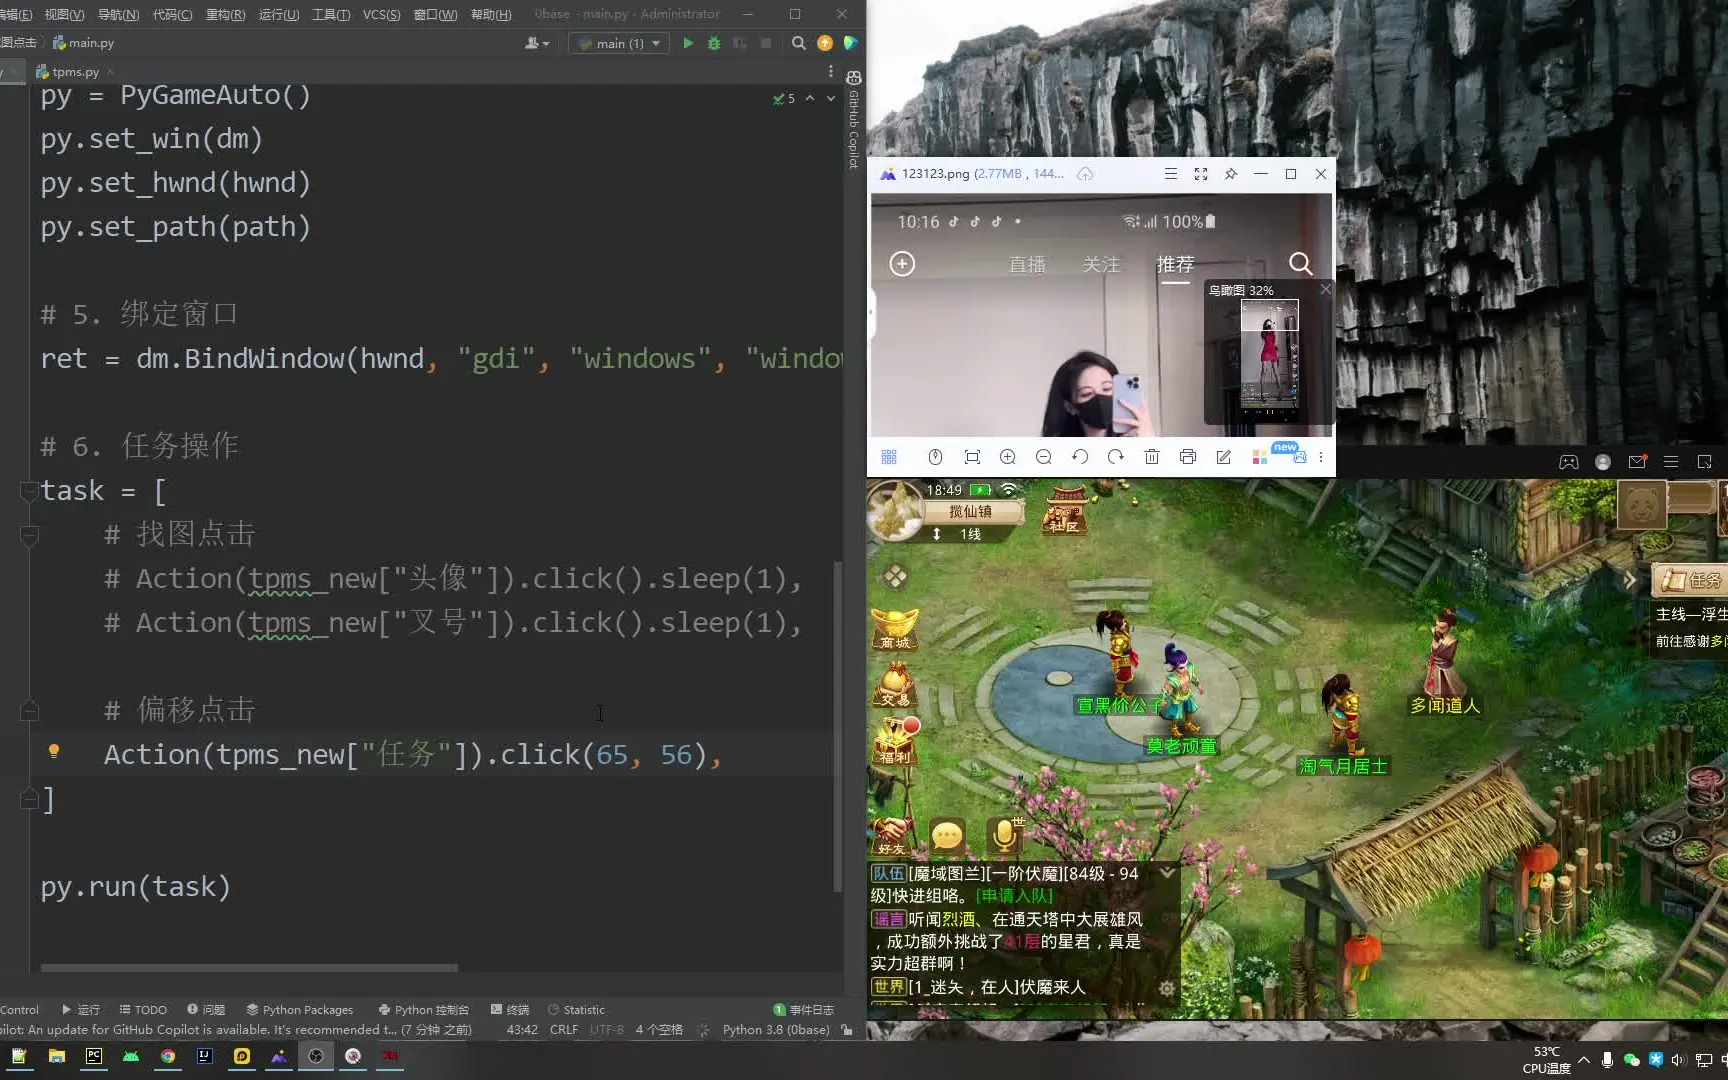Edit the image with the pencil icon
This screenshot has width=1728, height=1080.
tap(1224, 457)
